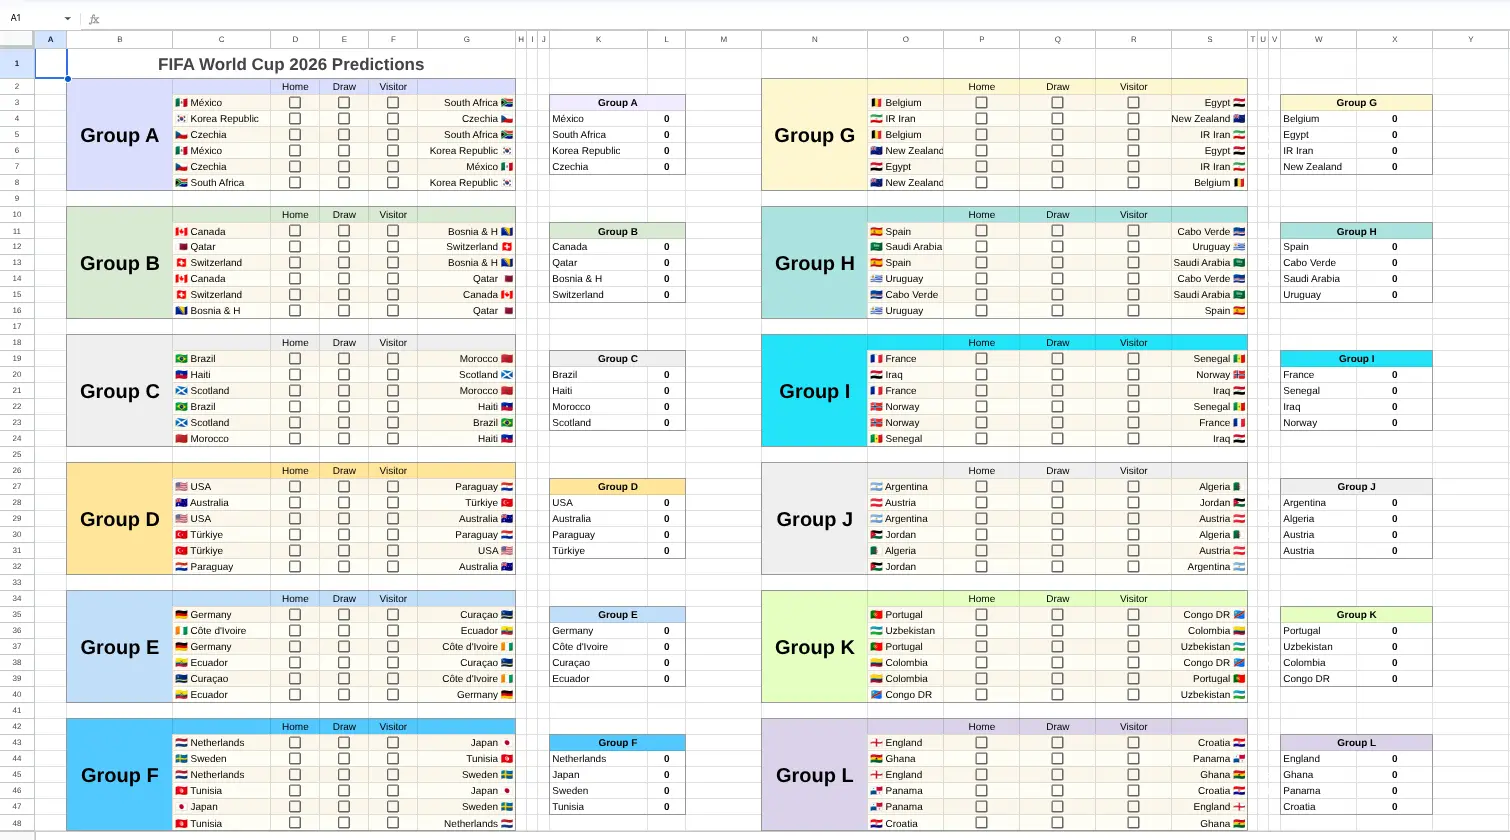Click 'Norway' in Group I standings table
Viewport: 1510px width, 840px height.
[x=1300, y=423]
